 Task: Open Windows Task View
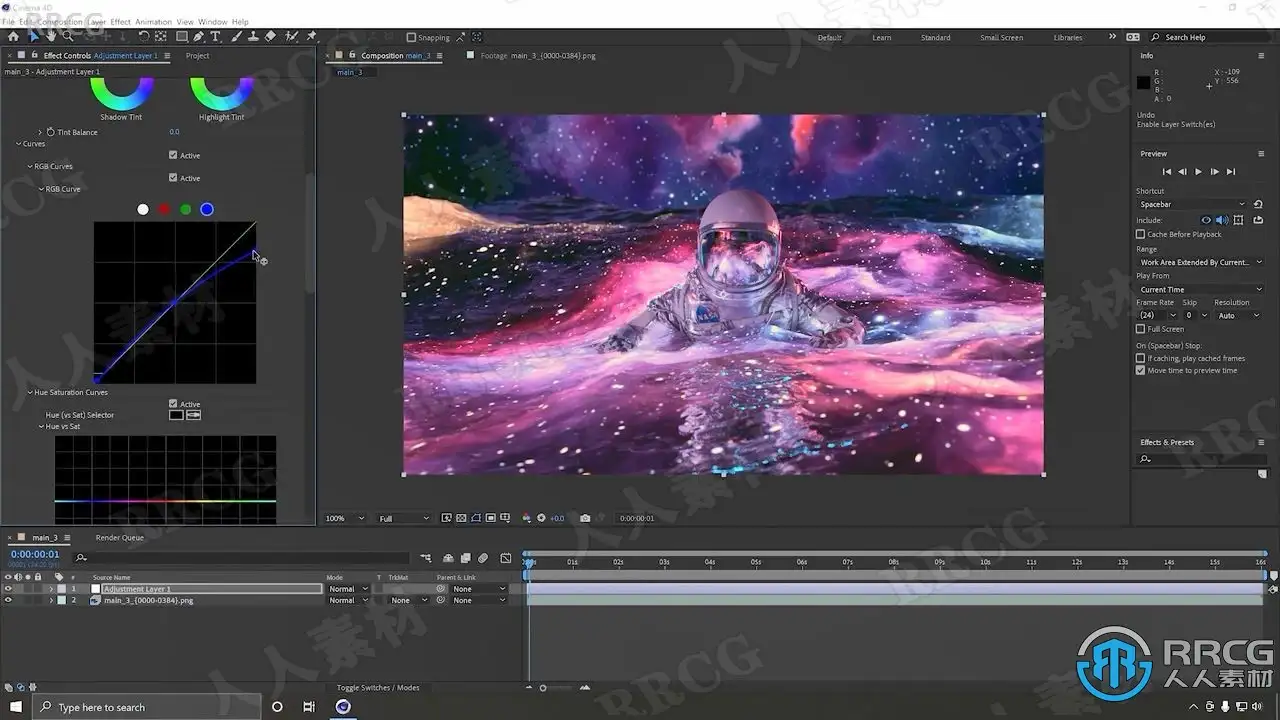click(309, 707)
